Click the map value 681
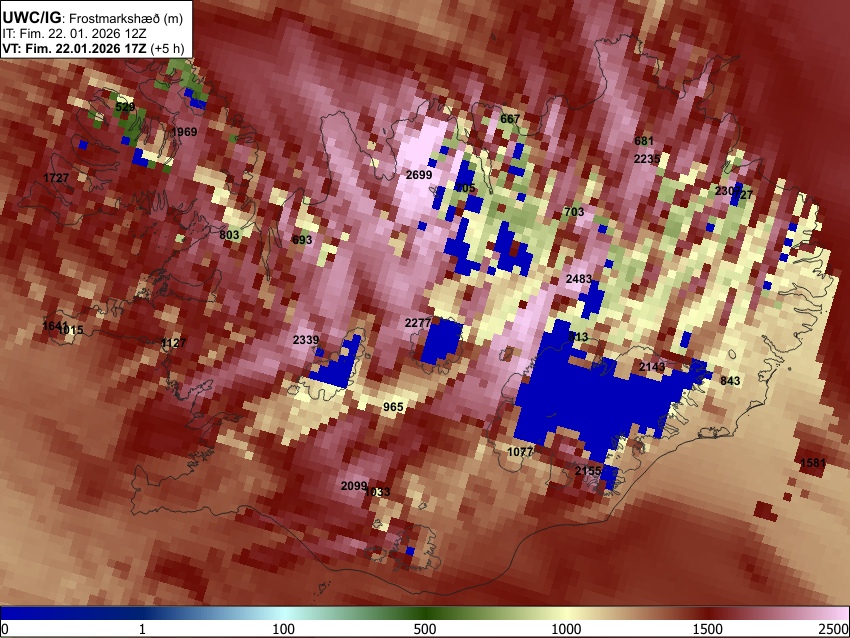Screen dimensions: 850x638 coord(644,141)
